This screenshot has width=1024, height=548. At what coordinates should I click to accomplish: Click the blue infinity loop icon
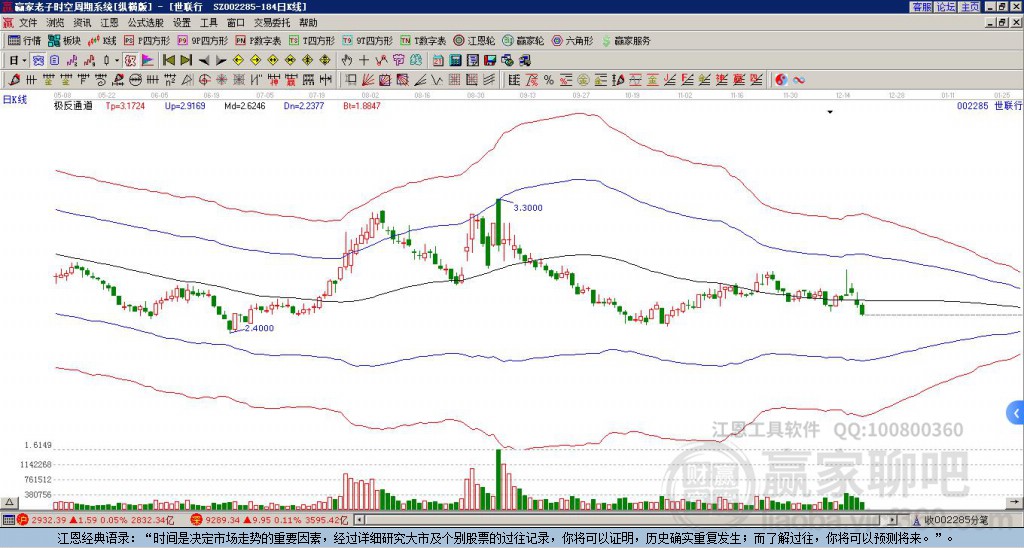(799, 80)
